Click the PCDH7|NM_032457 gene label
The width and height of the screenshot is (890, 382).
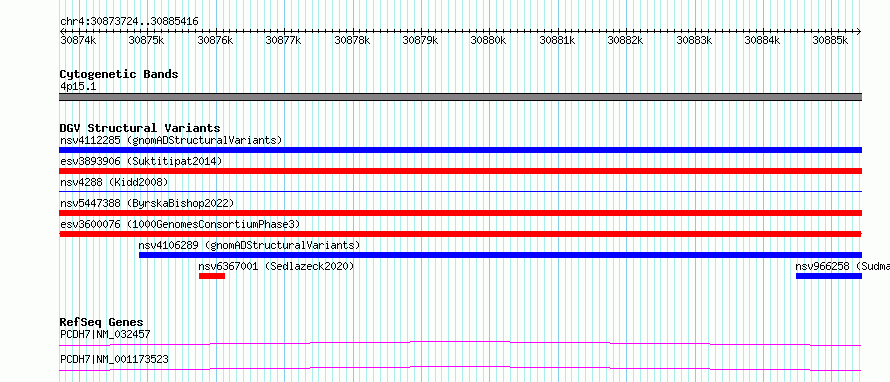point(105,334)
